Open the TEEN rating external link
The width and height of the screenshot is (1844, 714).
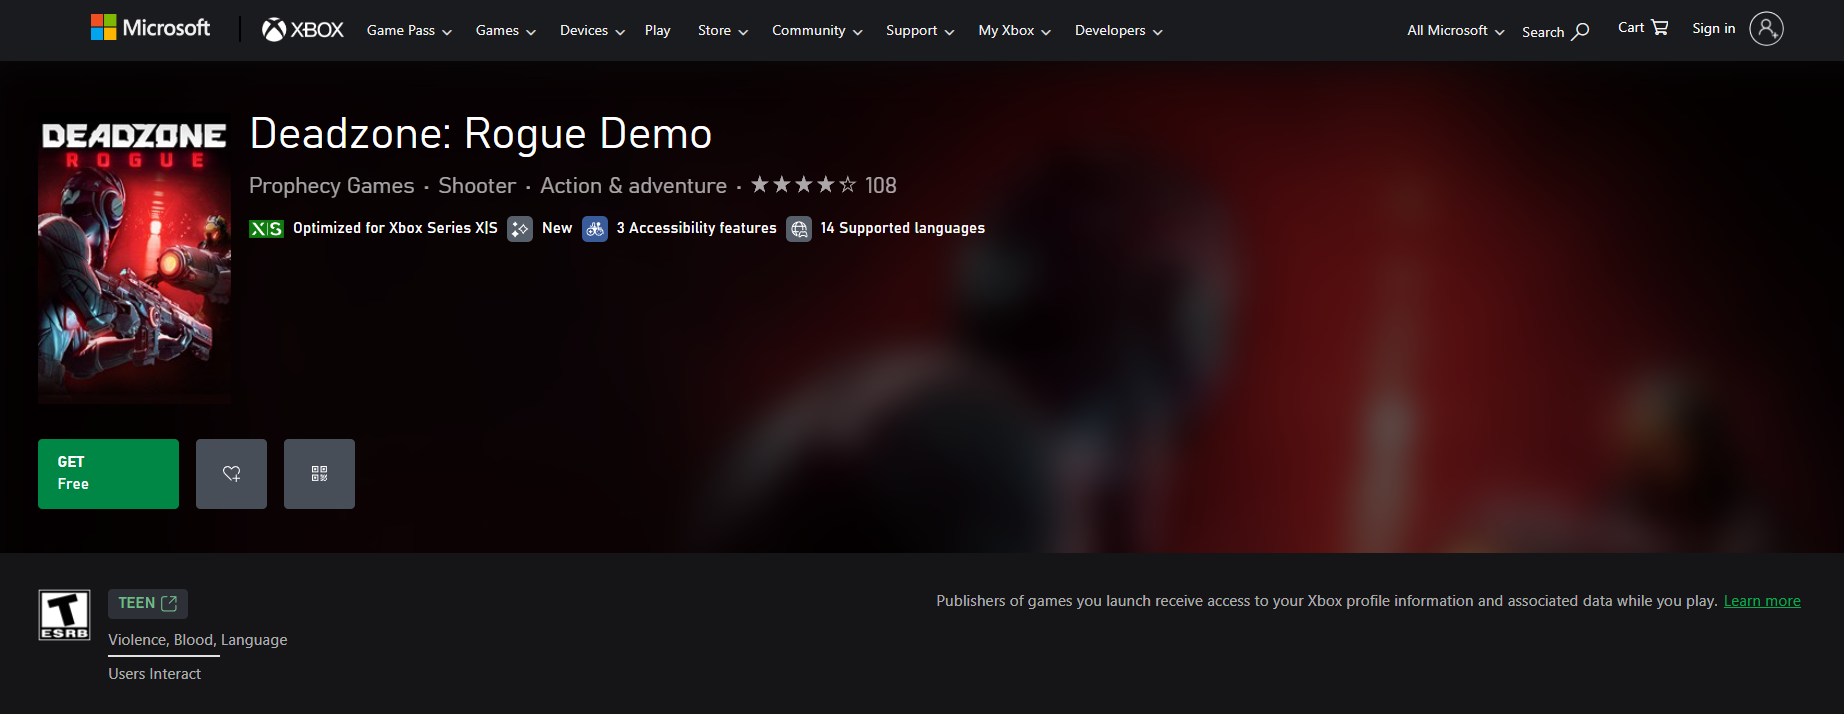point(148,603)
